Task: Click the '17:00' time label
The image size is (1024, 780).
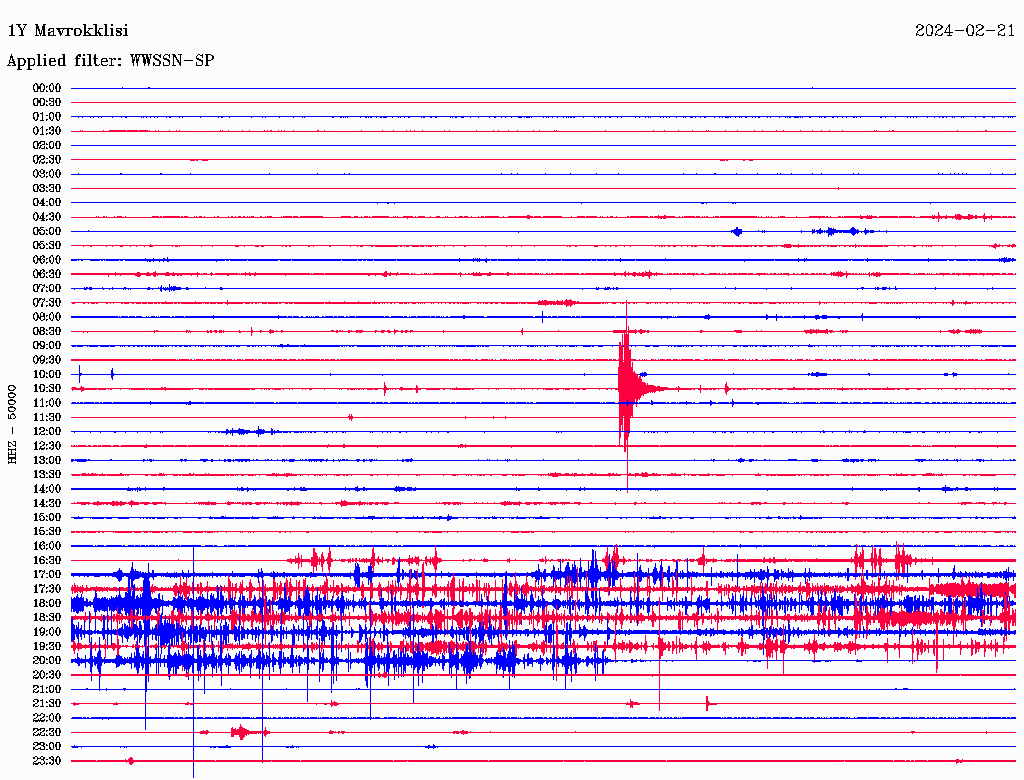Action: 46,574
